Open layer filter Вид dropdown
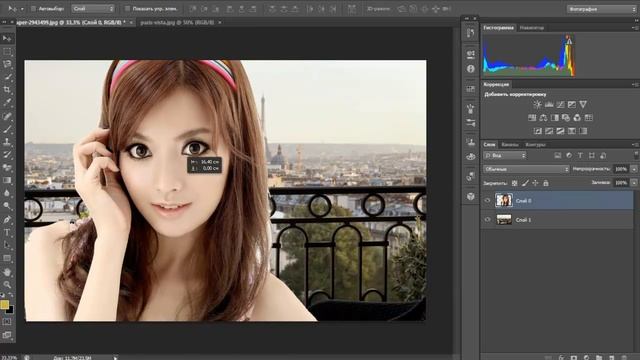This screenshot has width=640, height=360. click(505, 156)
